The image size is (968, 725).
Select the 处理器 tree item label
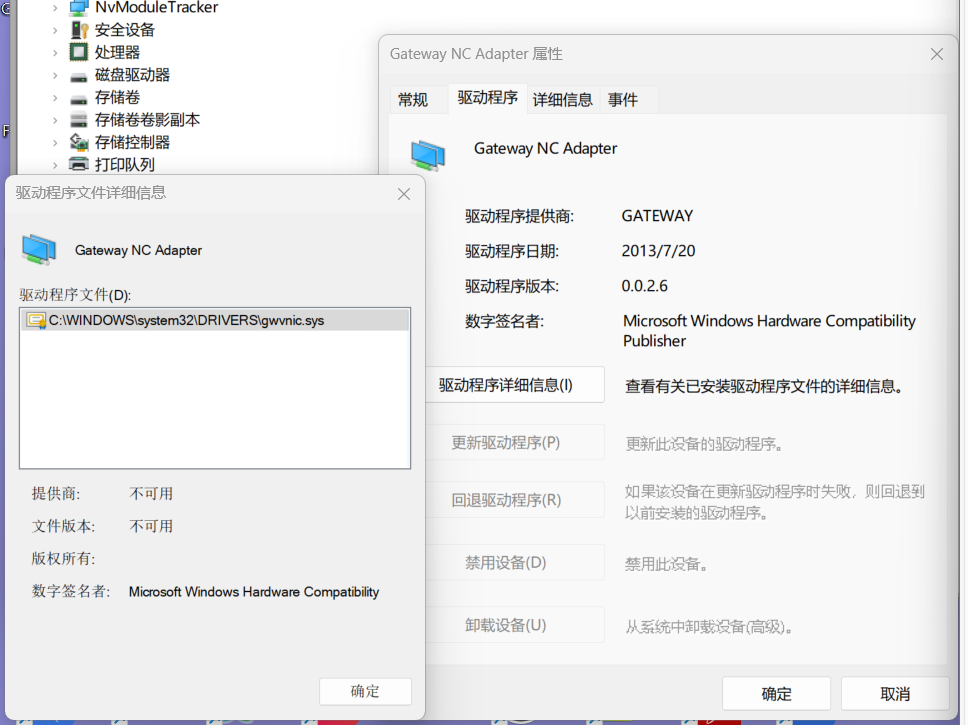coord(117,52)
